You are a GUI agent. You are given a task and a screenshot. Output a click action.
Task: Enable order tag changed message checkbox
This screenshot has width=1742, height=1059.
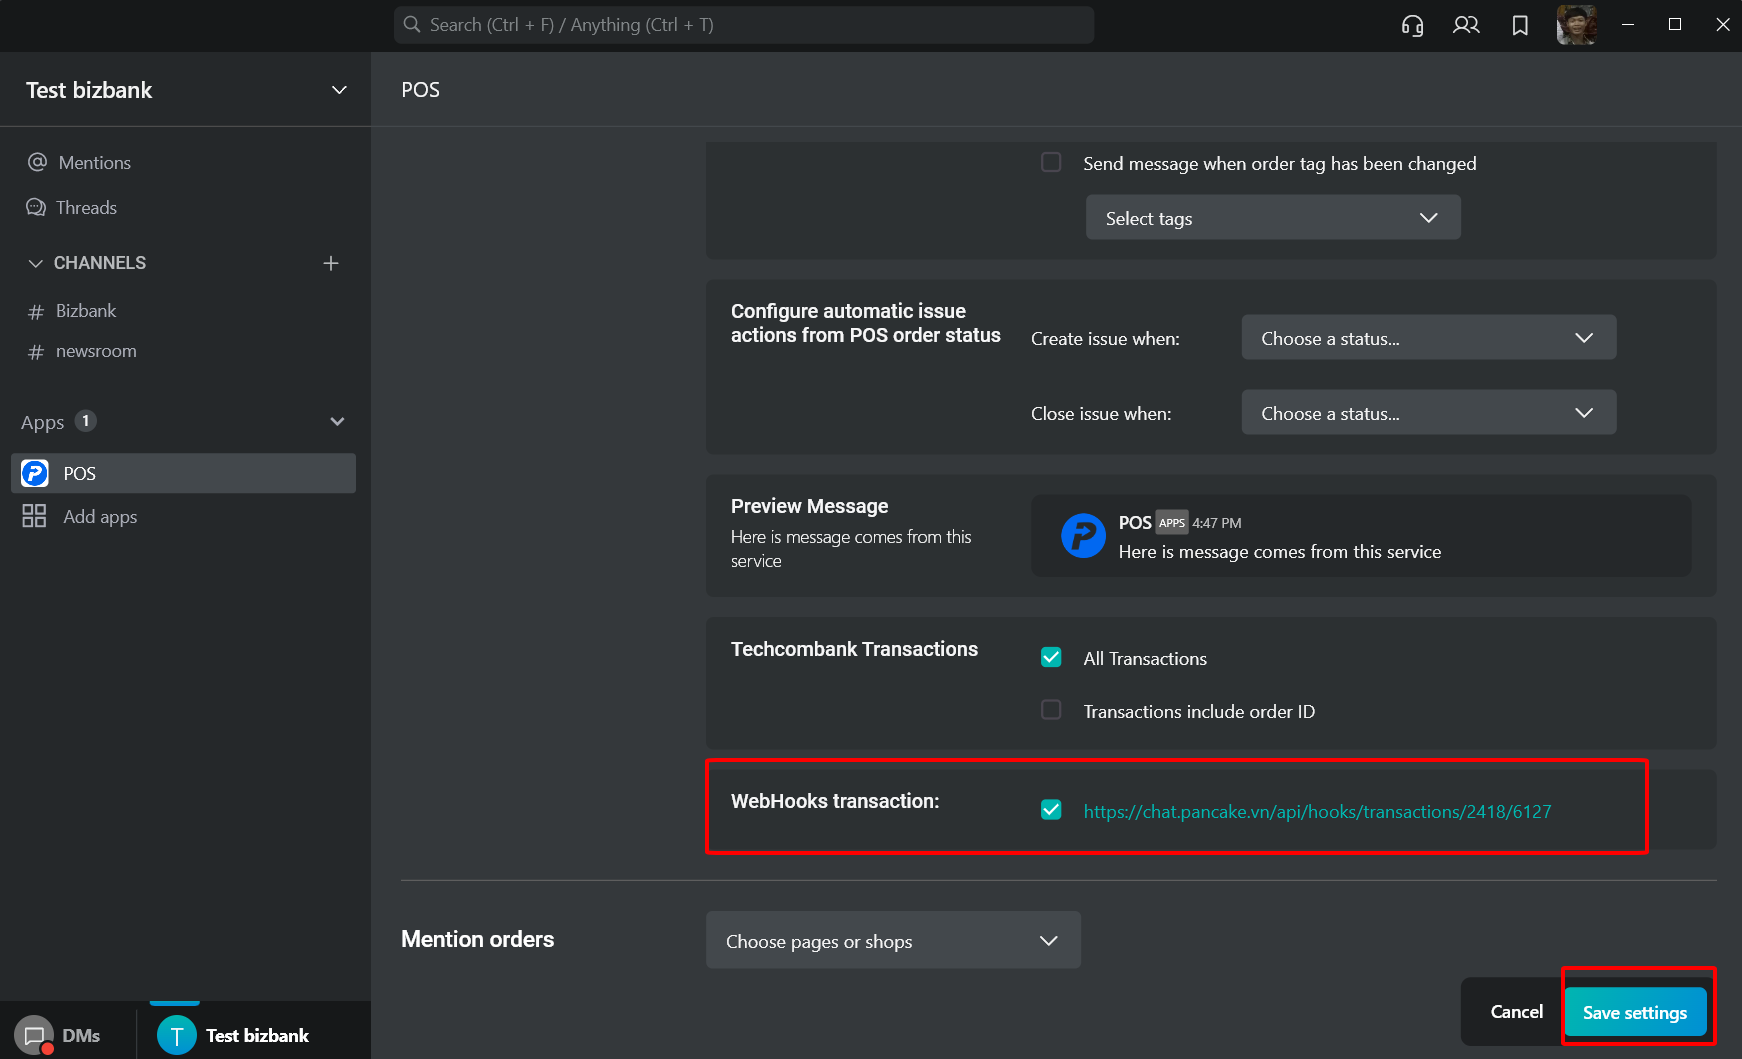pyautogui.click(x=1051, y=162)
